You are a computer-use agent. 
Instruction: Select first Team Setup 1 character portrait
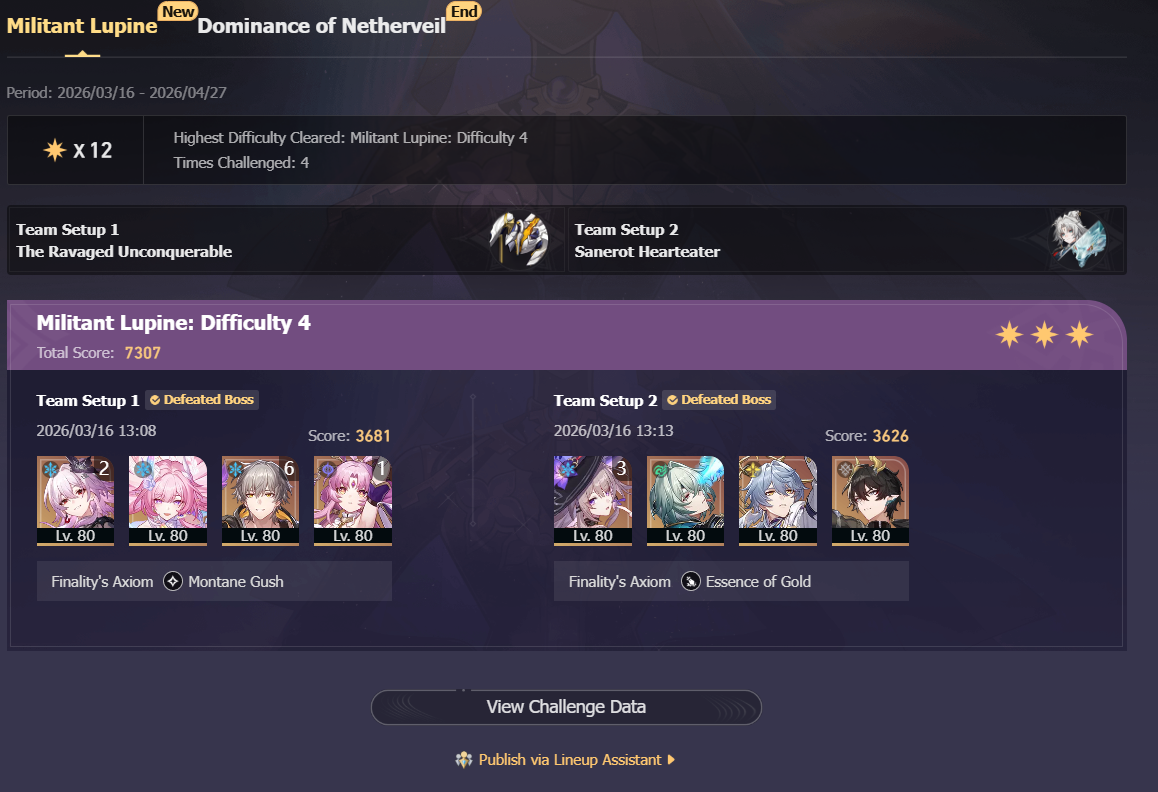tap(75, 501)
